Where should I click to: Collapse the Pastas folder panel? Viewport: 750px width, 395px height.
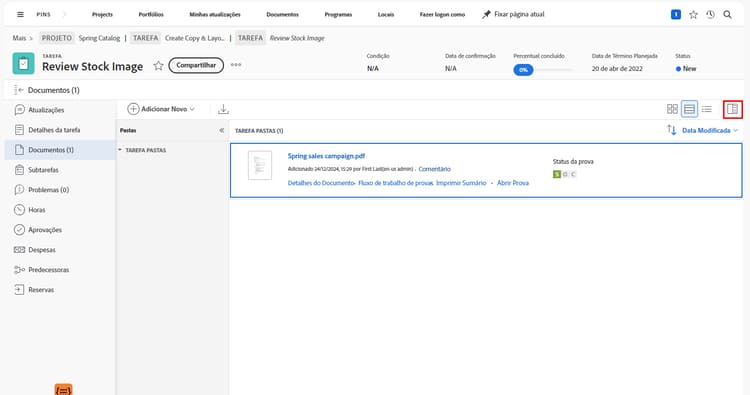pos(221,130)
